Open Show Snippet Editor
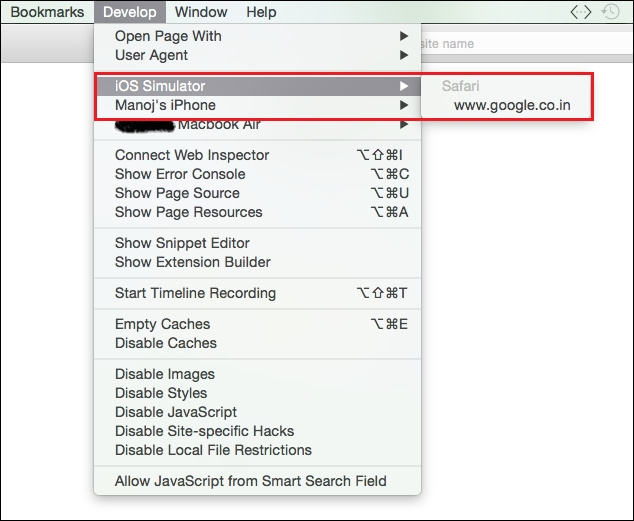Viewport: 634px width, 521px height. tap(258, 243)
